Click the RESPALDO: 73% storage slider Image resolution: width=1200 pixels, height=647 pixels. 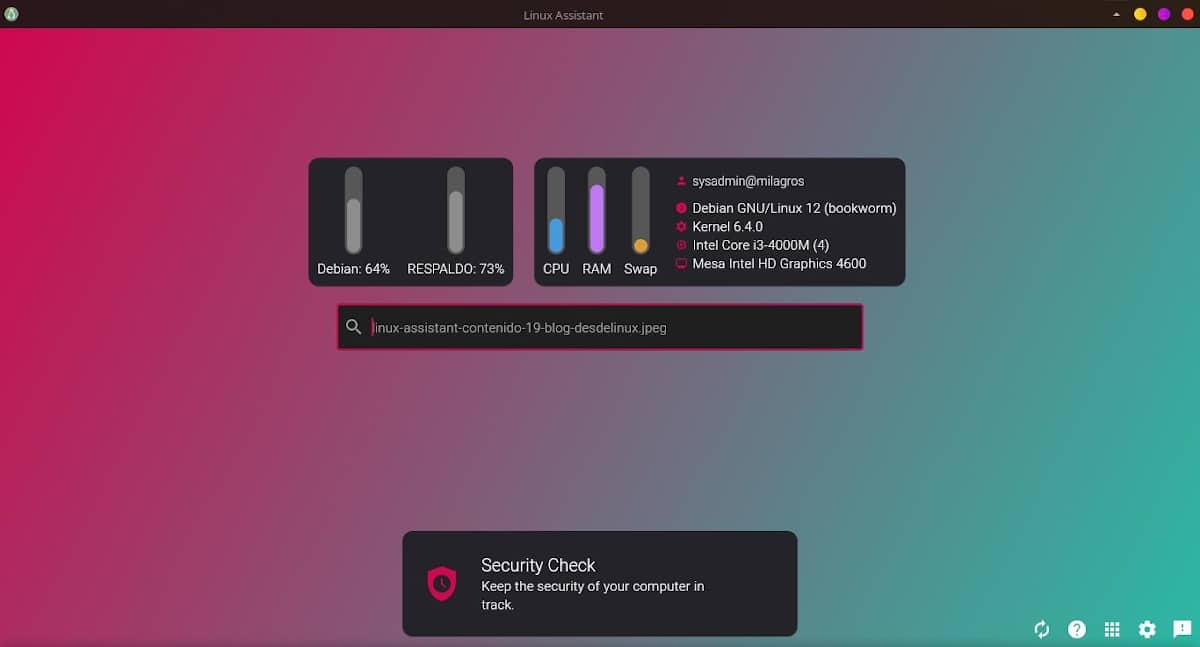(x=456, y=210)
